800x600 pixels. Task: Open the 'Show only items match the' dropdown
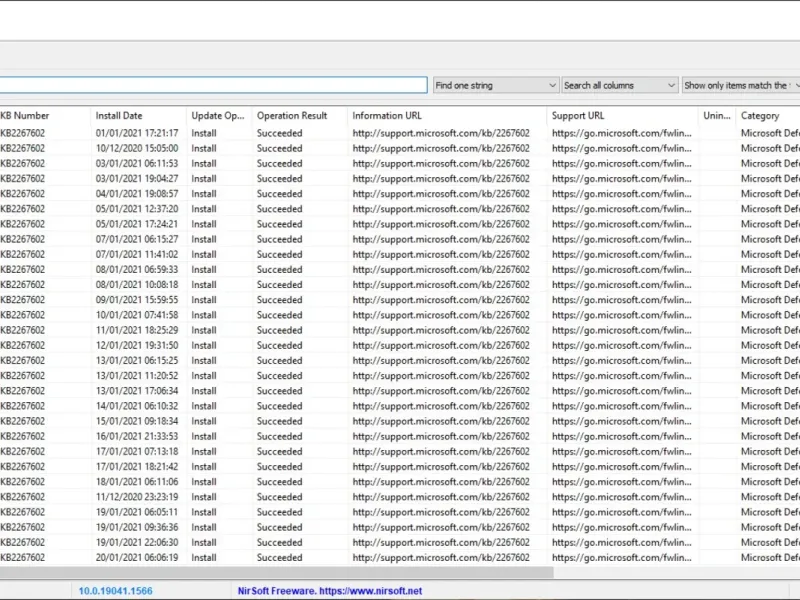(x=741, y=85)
